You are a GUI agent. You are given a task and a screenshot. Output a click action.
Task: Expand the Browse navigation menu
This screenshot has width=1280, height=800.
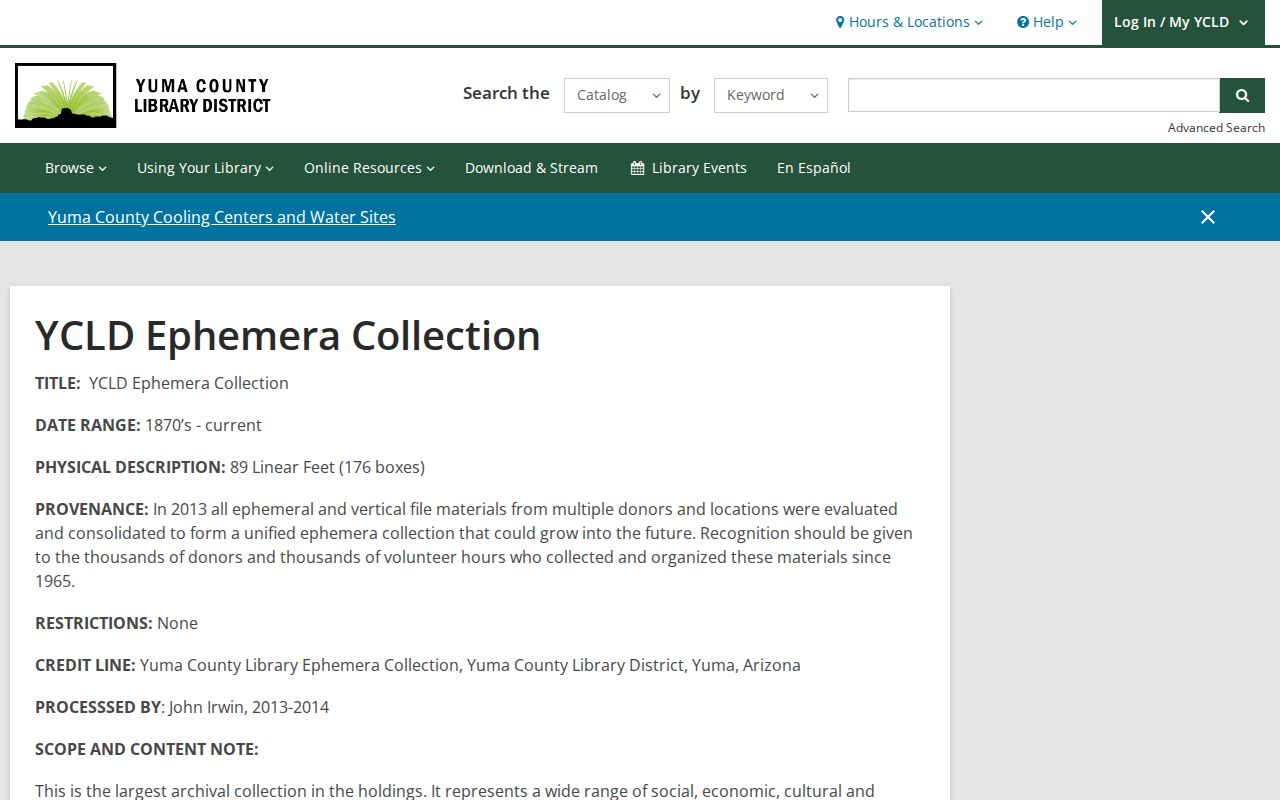(76, 168)
